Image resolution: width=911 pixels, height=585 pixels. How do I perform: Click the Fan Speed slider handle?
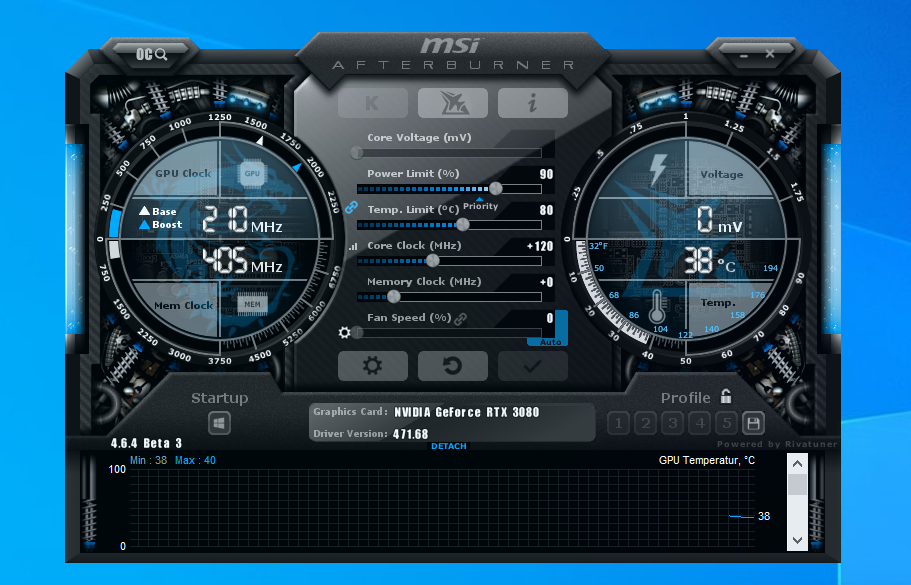(357, 332)
